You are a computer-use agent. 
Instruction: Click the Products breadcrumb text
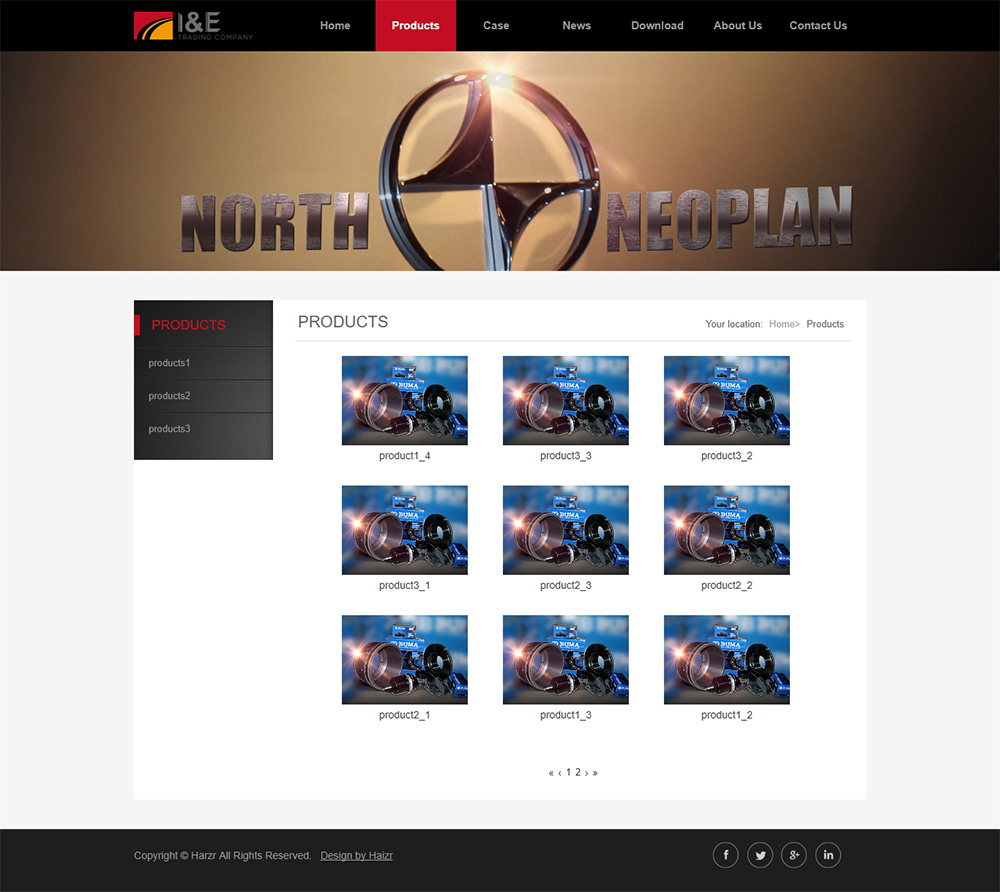(825, 324)
